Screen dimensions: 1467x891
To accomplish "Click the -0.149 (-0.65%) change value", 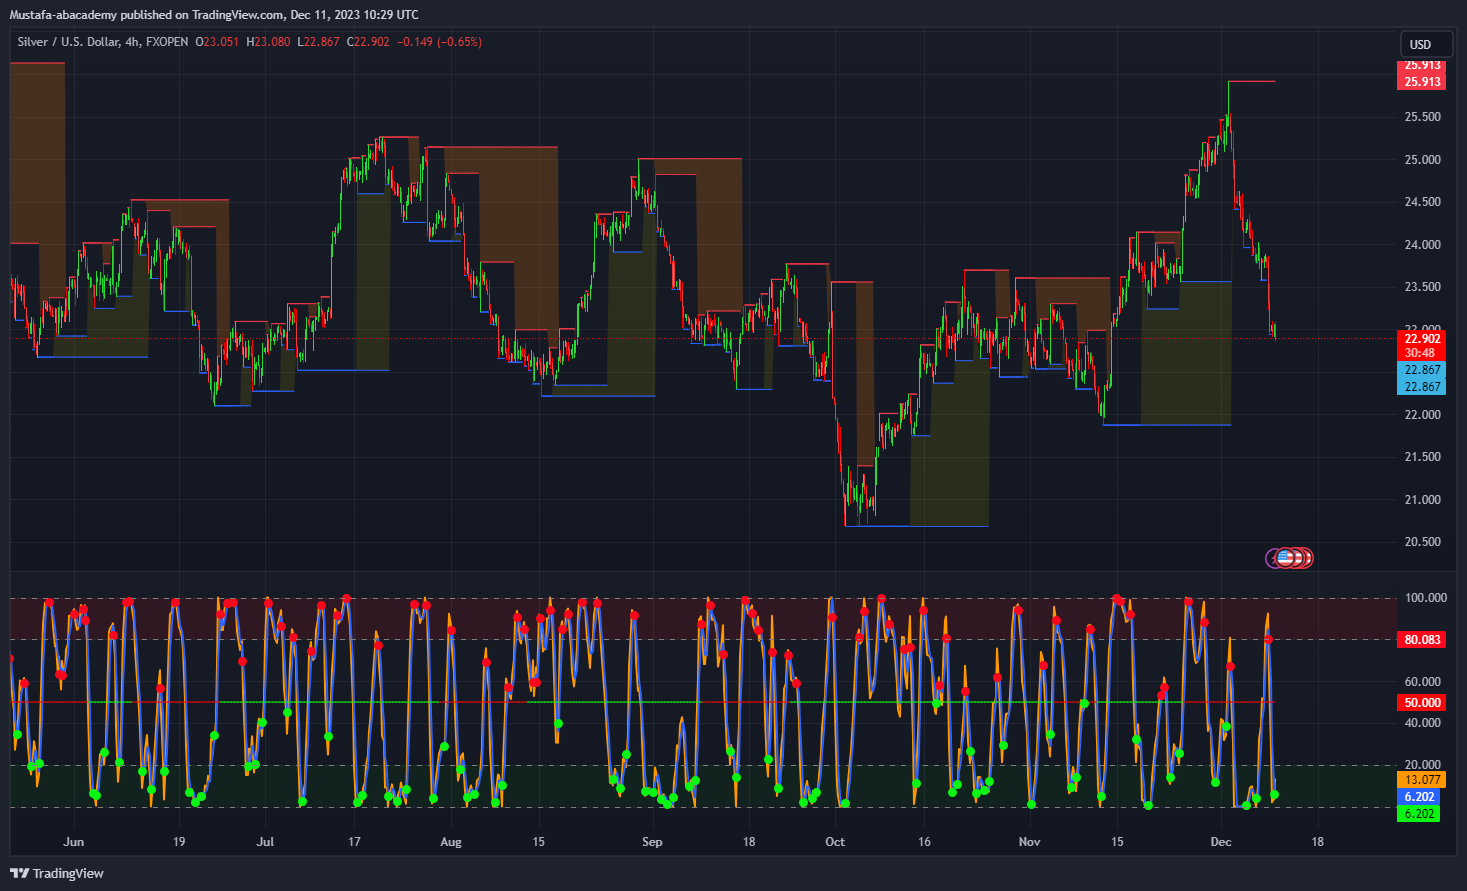I will click(439, 42).
